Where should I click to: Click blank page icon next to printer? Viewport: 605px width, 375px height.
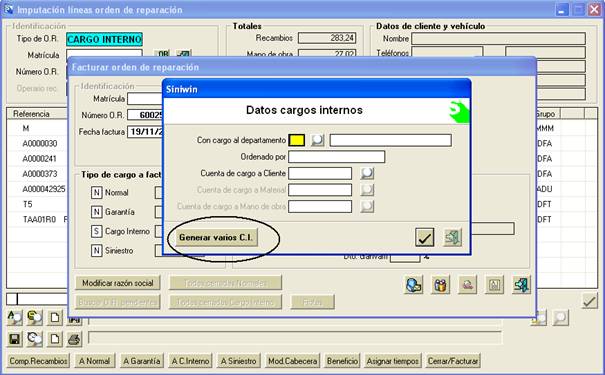coord(55,339)
